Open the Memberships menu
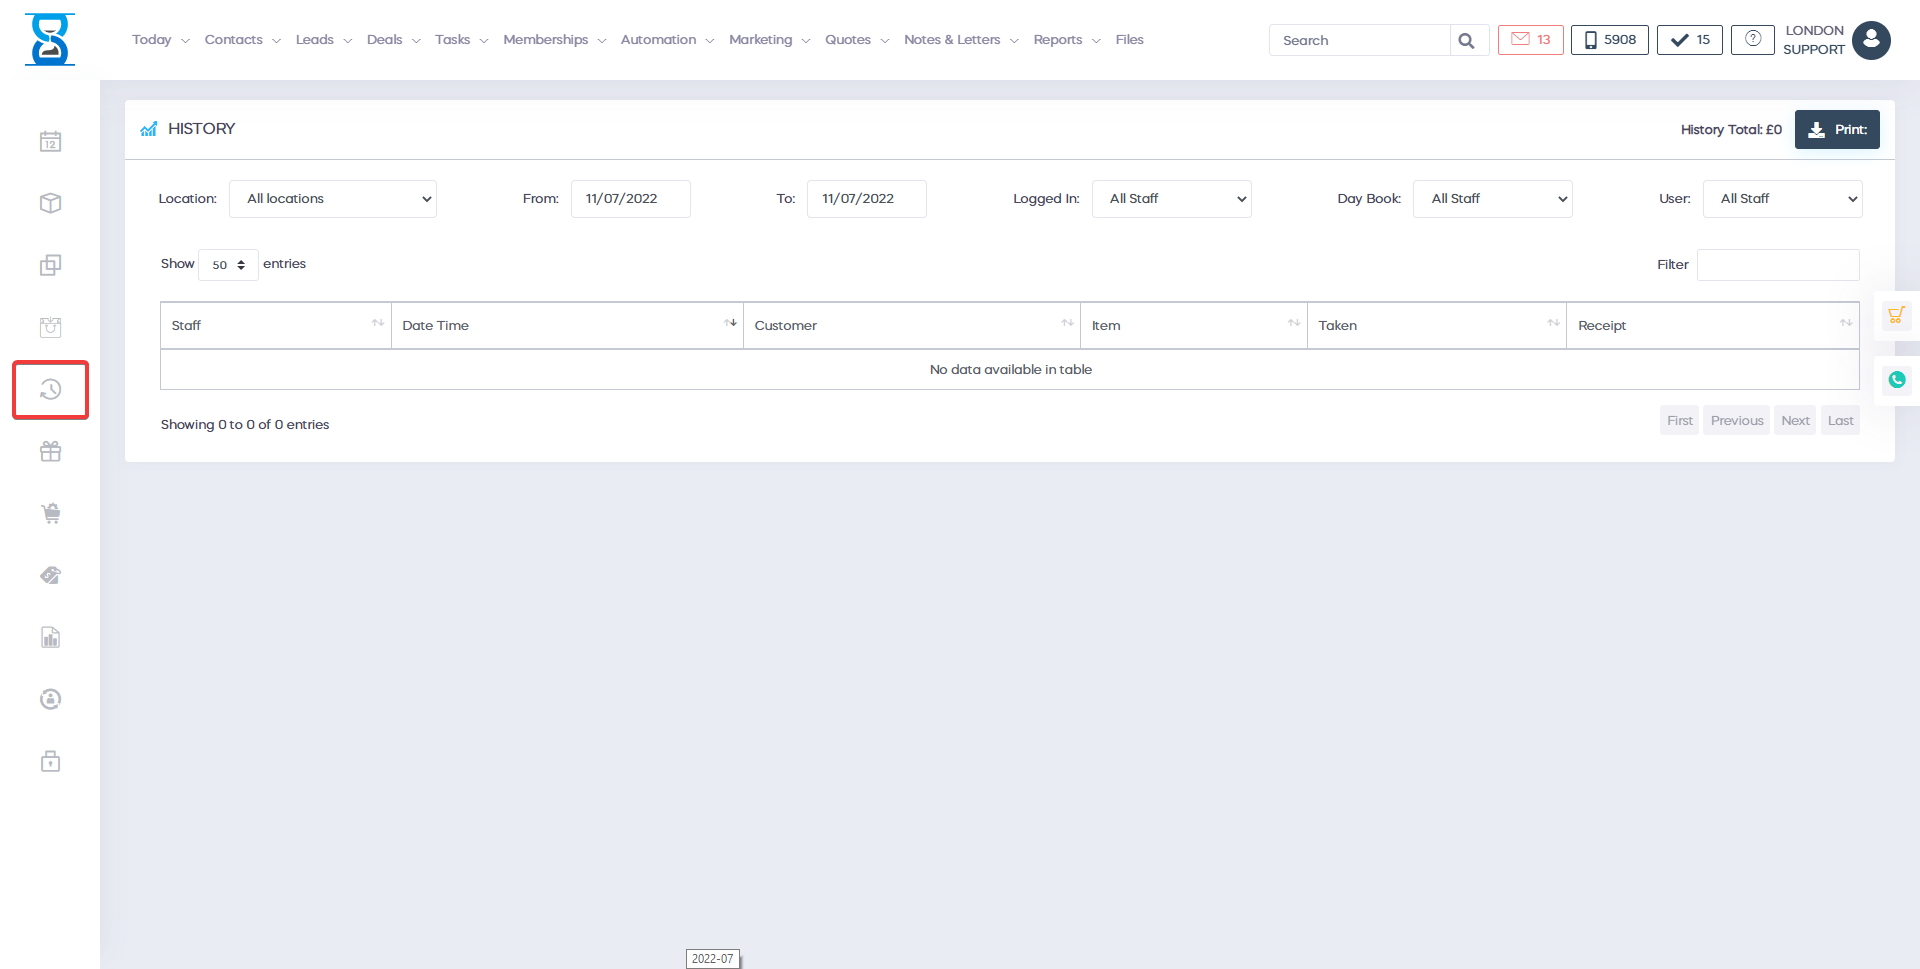Screen dimensions: 1920x969 coord(546,39)
